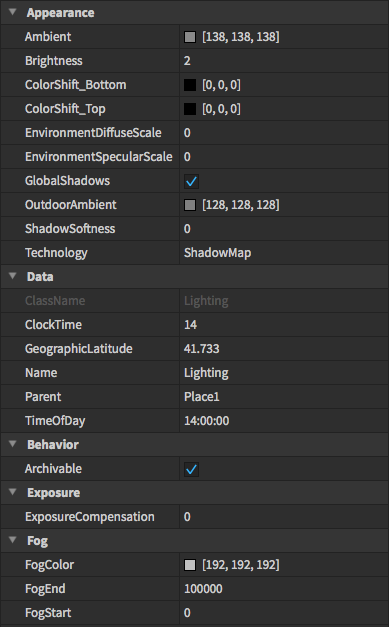Collapse the Behavior section triangle
The image size is (389, 627).
click(x=12, y=444)
